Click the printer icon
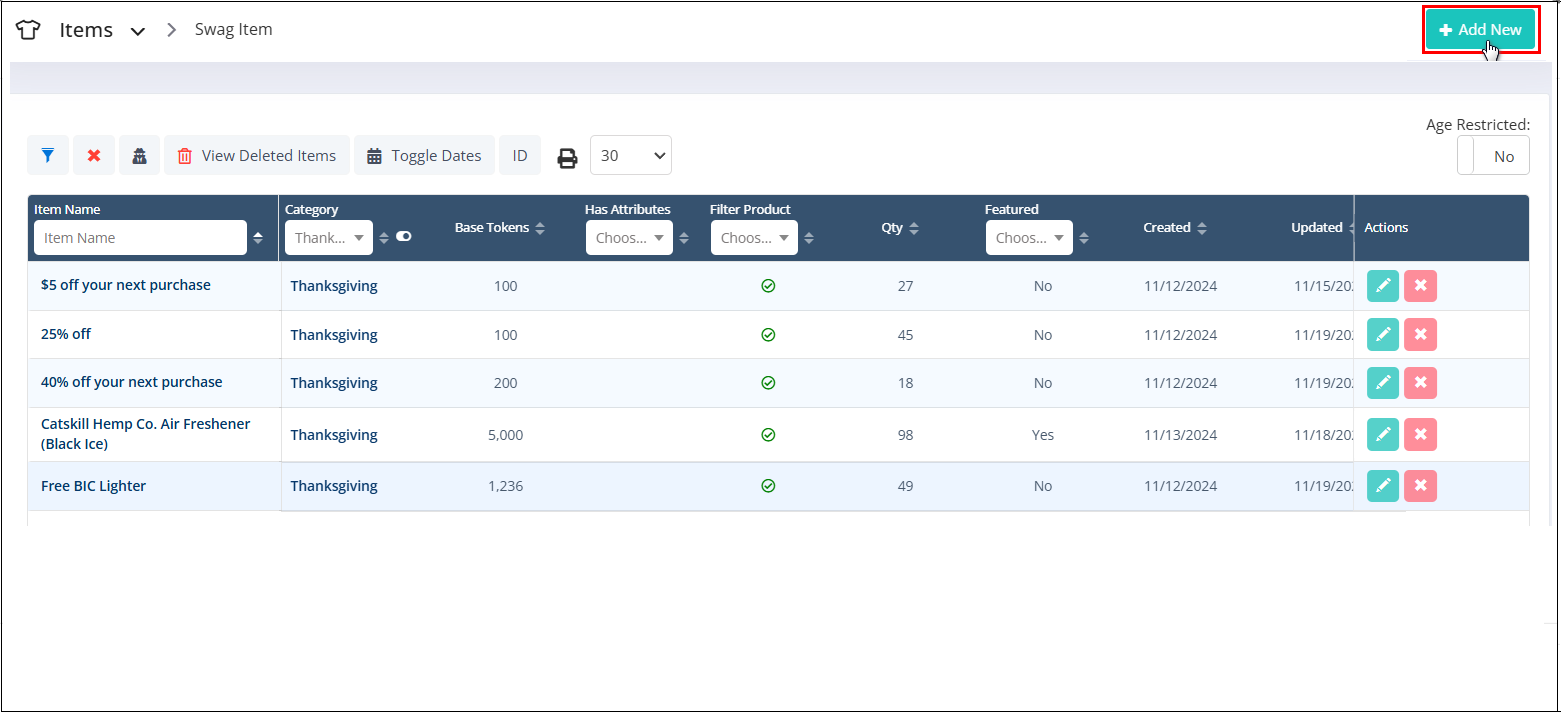This screenshot has width=1561, height=717. [x=567, y=157]
